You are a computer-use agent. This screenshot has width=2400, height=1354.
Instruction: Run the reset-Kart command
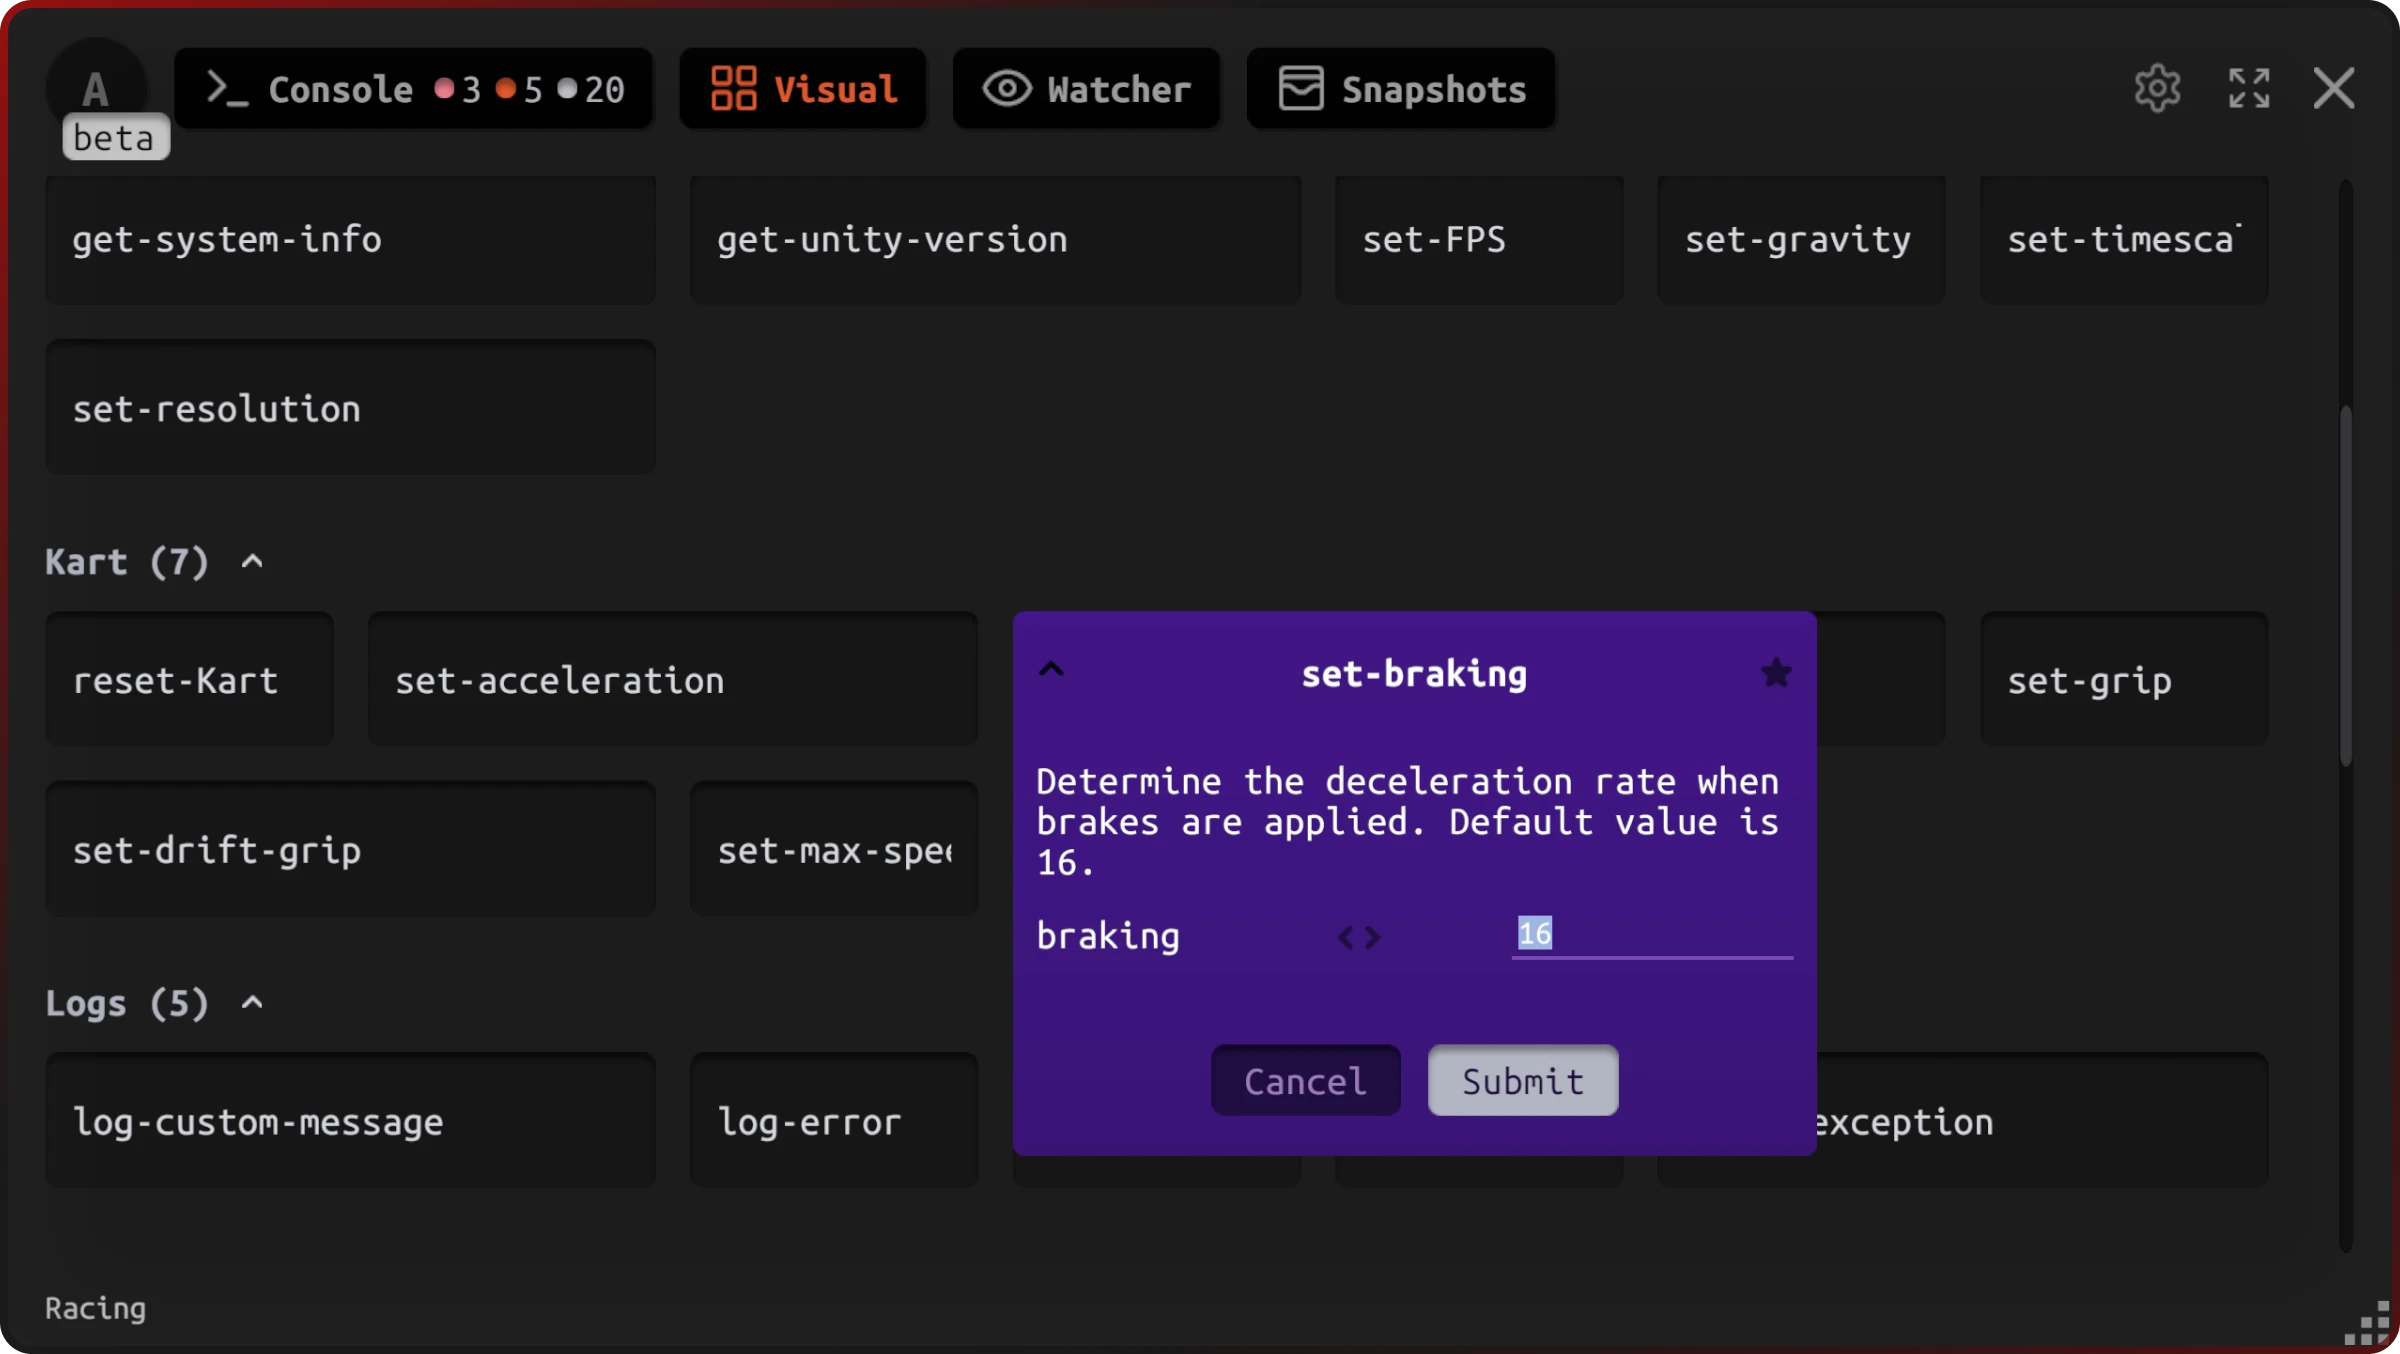click(x=189, y=681)
